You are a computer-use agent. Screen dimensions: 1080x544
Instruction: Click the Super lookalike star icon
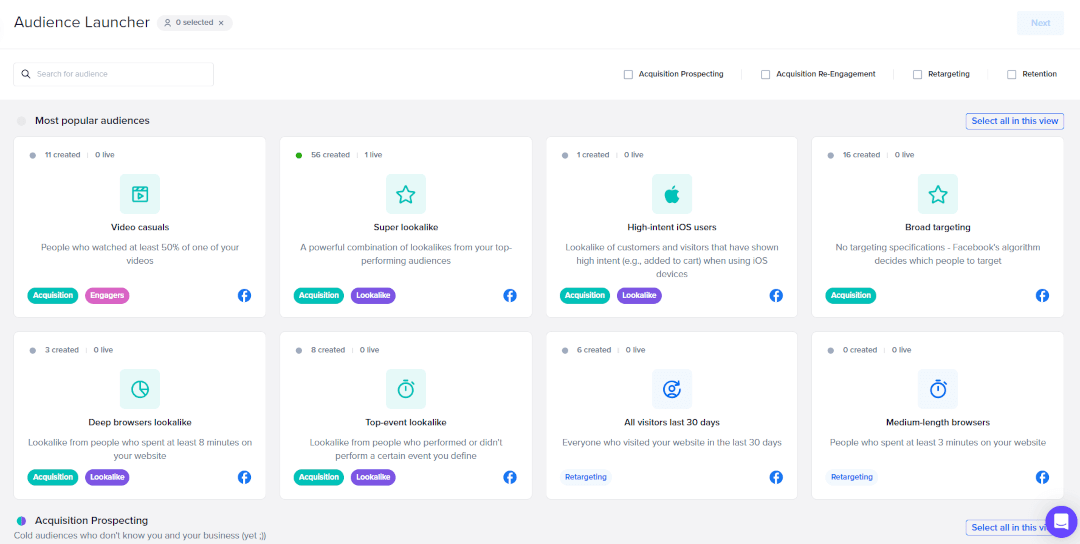406,194
